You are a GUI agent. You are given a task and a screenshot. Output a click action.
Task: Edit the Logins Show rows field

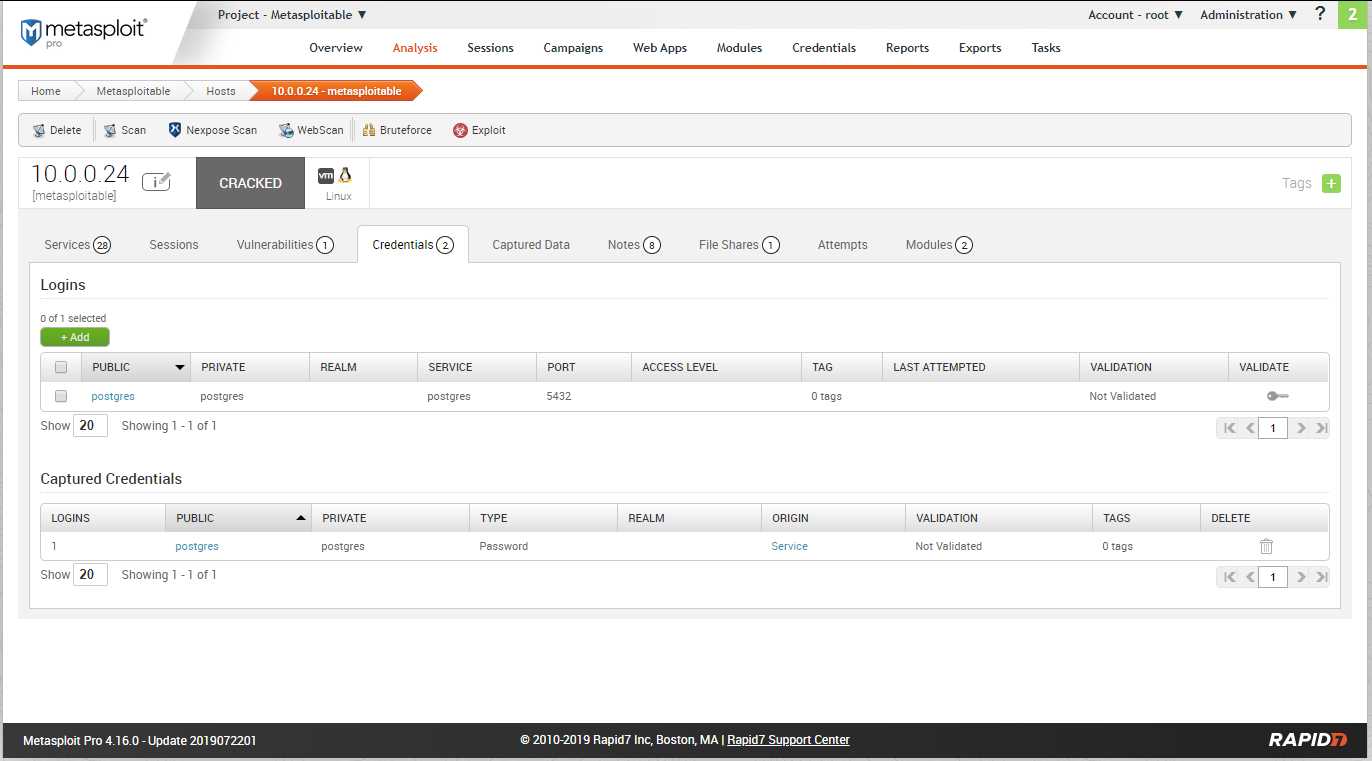pyautogui.click(x=90, y=426)
